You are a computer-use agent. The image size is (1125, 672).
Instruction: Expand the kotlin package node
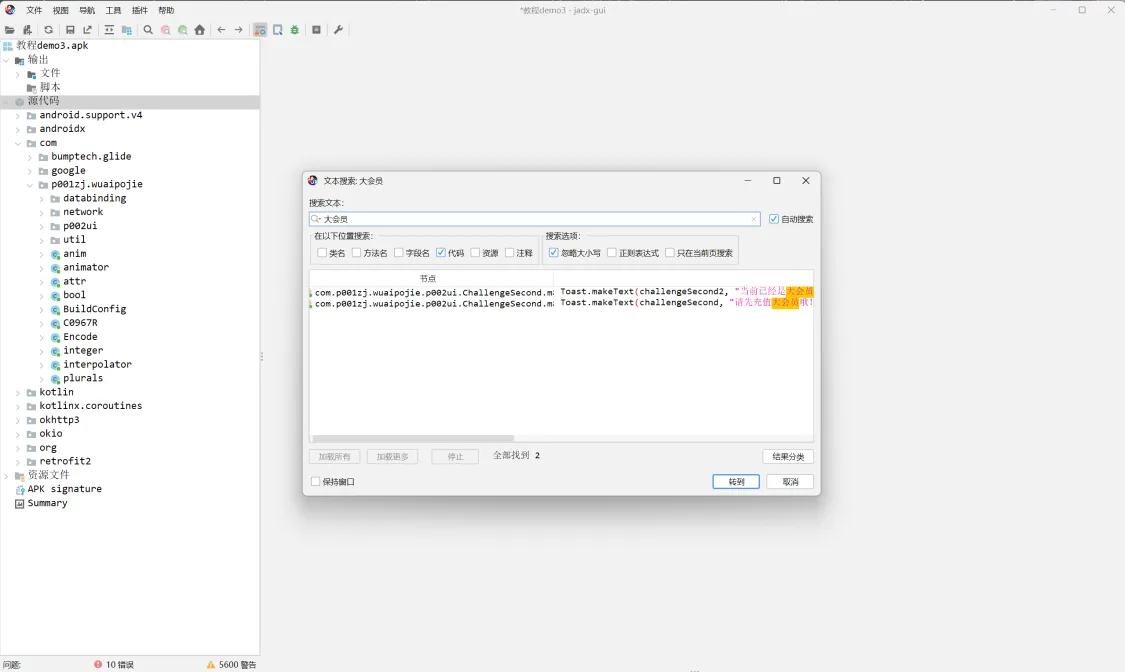[x=18, y=393]
